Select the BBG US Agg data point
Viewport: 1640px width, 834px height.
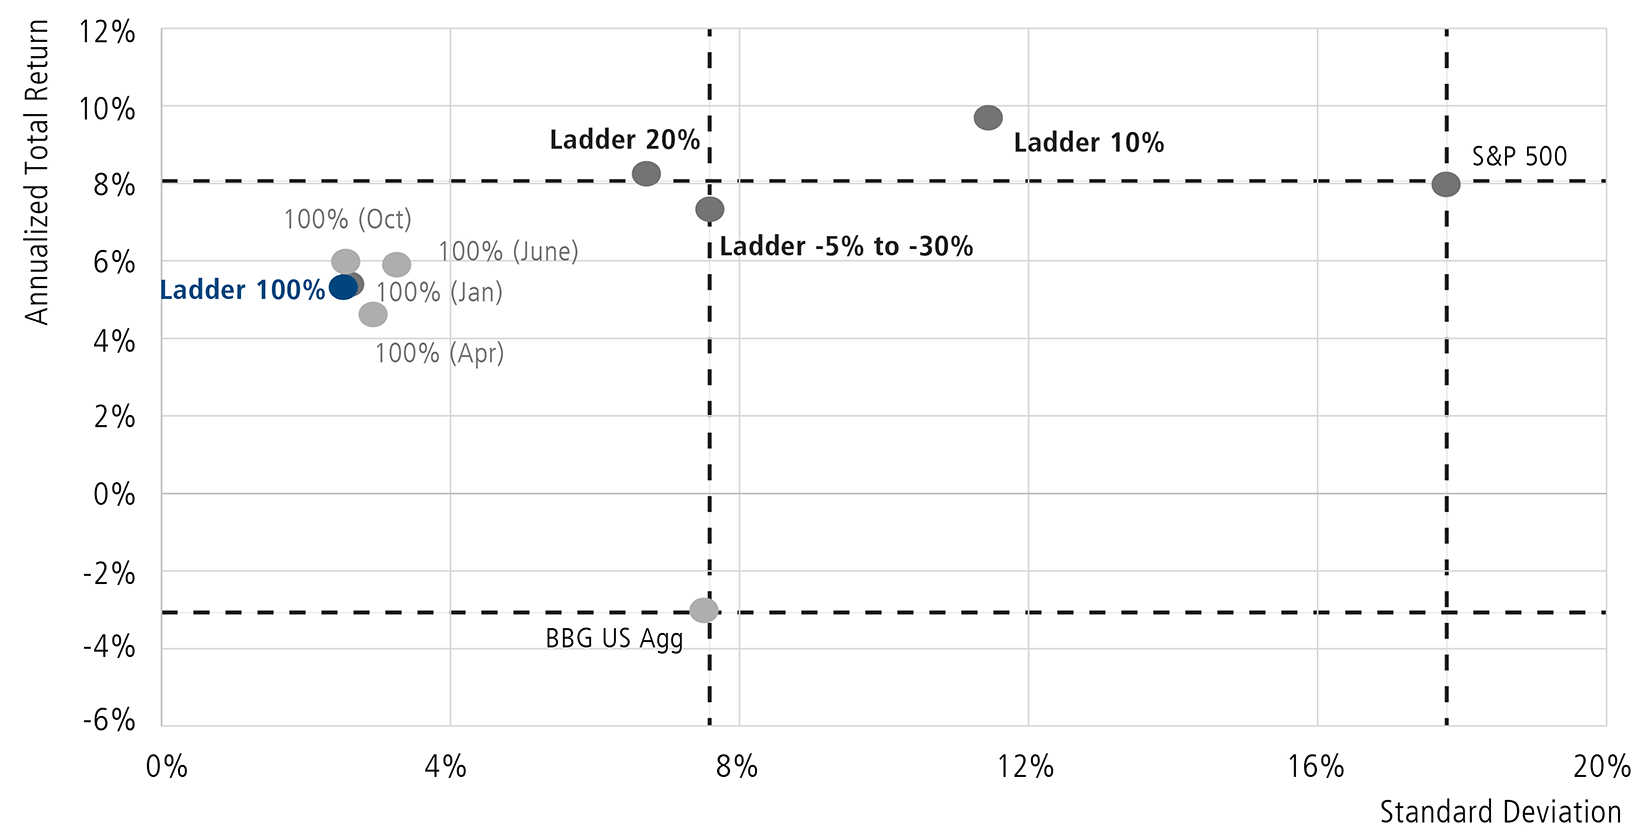tap(704, 610)
